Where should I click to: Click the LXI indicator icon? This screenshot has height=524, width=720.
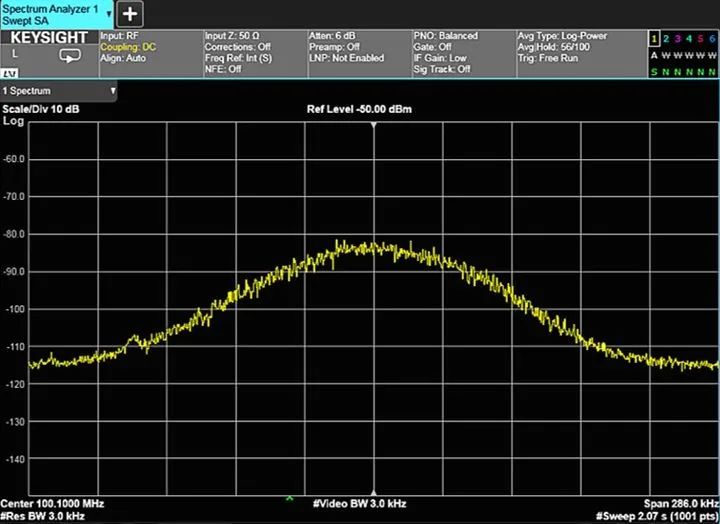coord(9,74)
